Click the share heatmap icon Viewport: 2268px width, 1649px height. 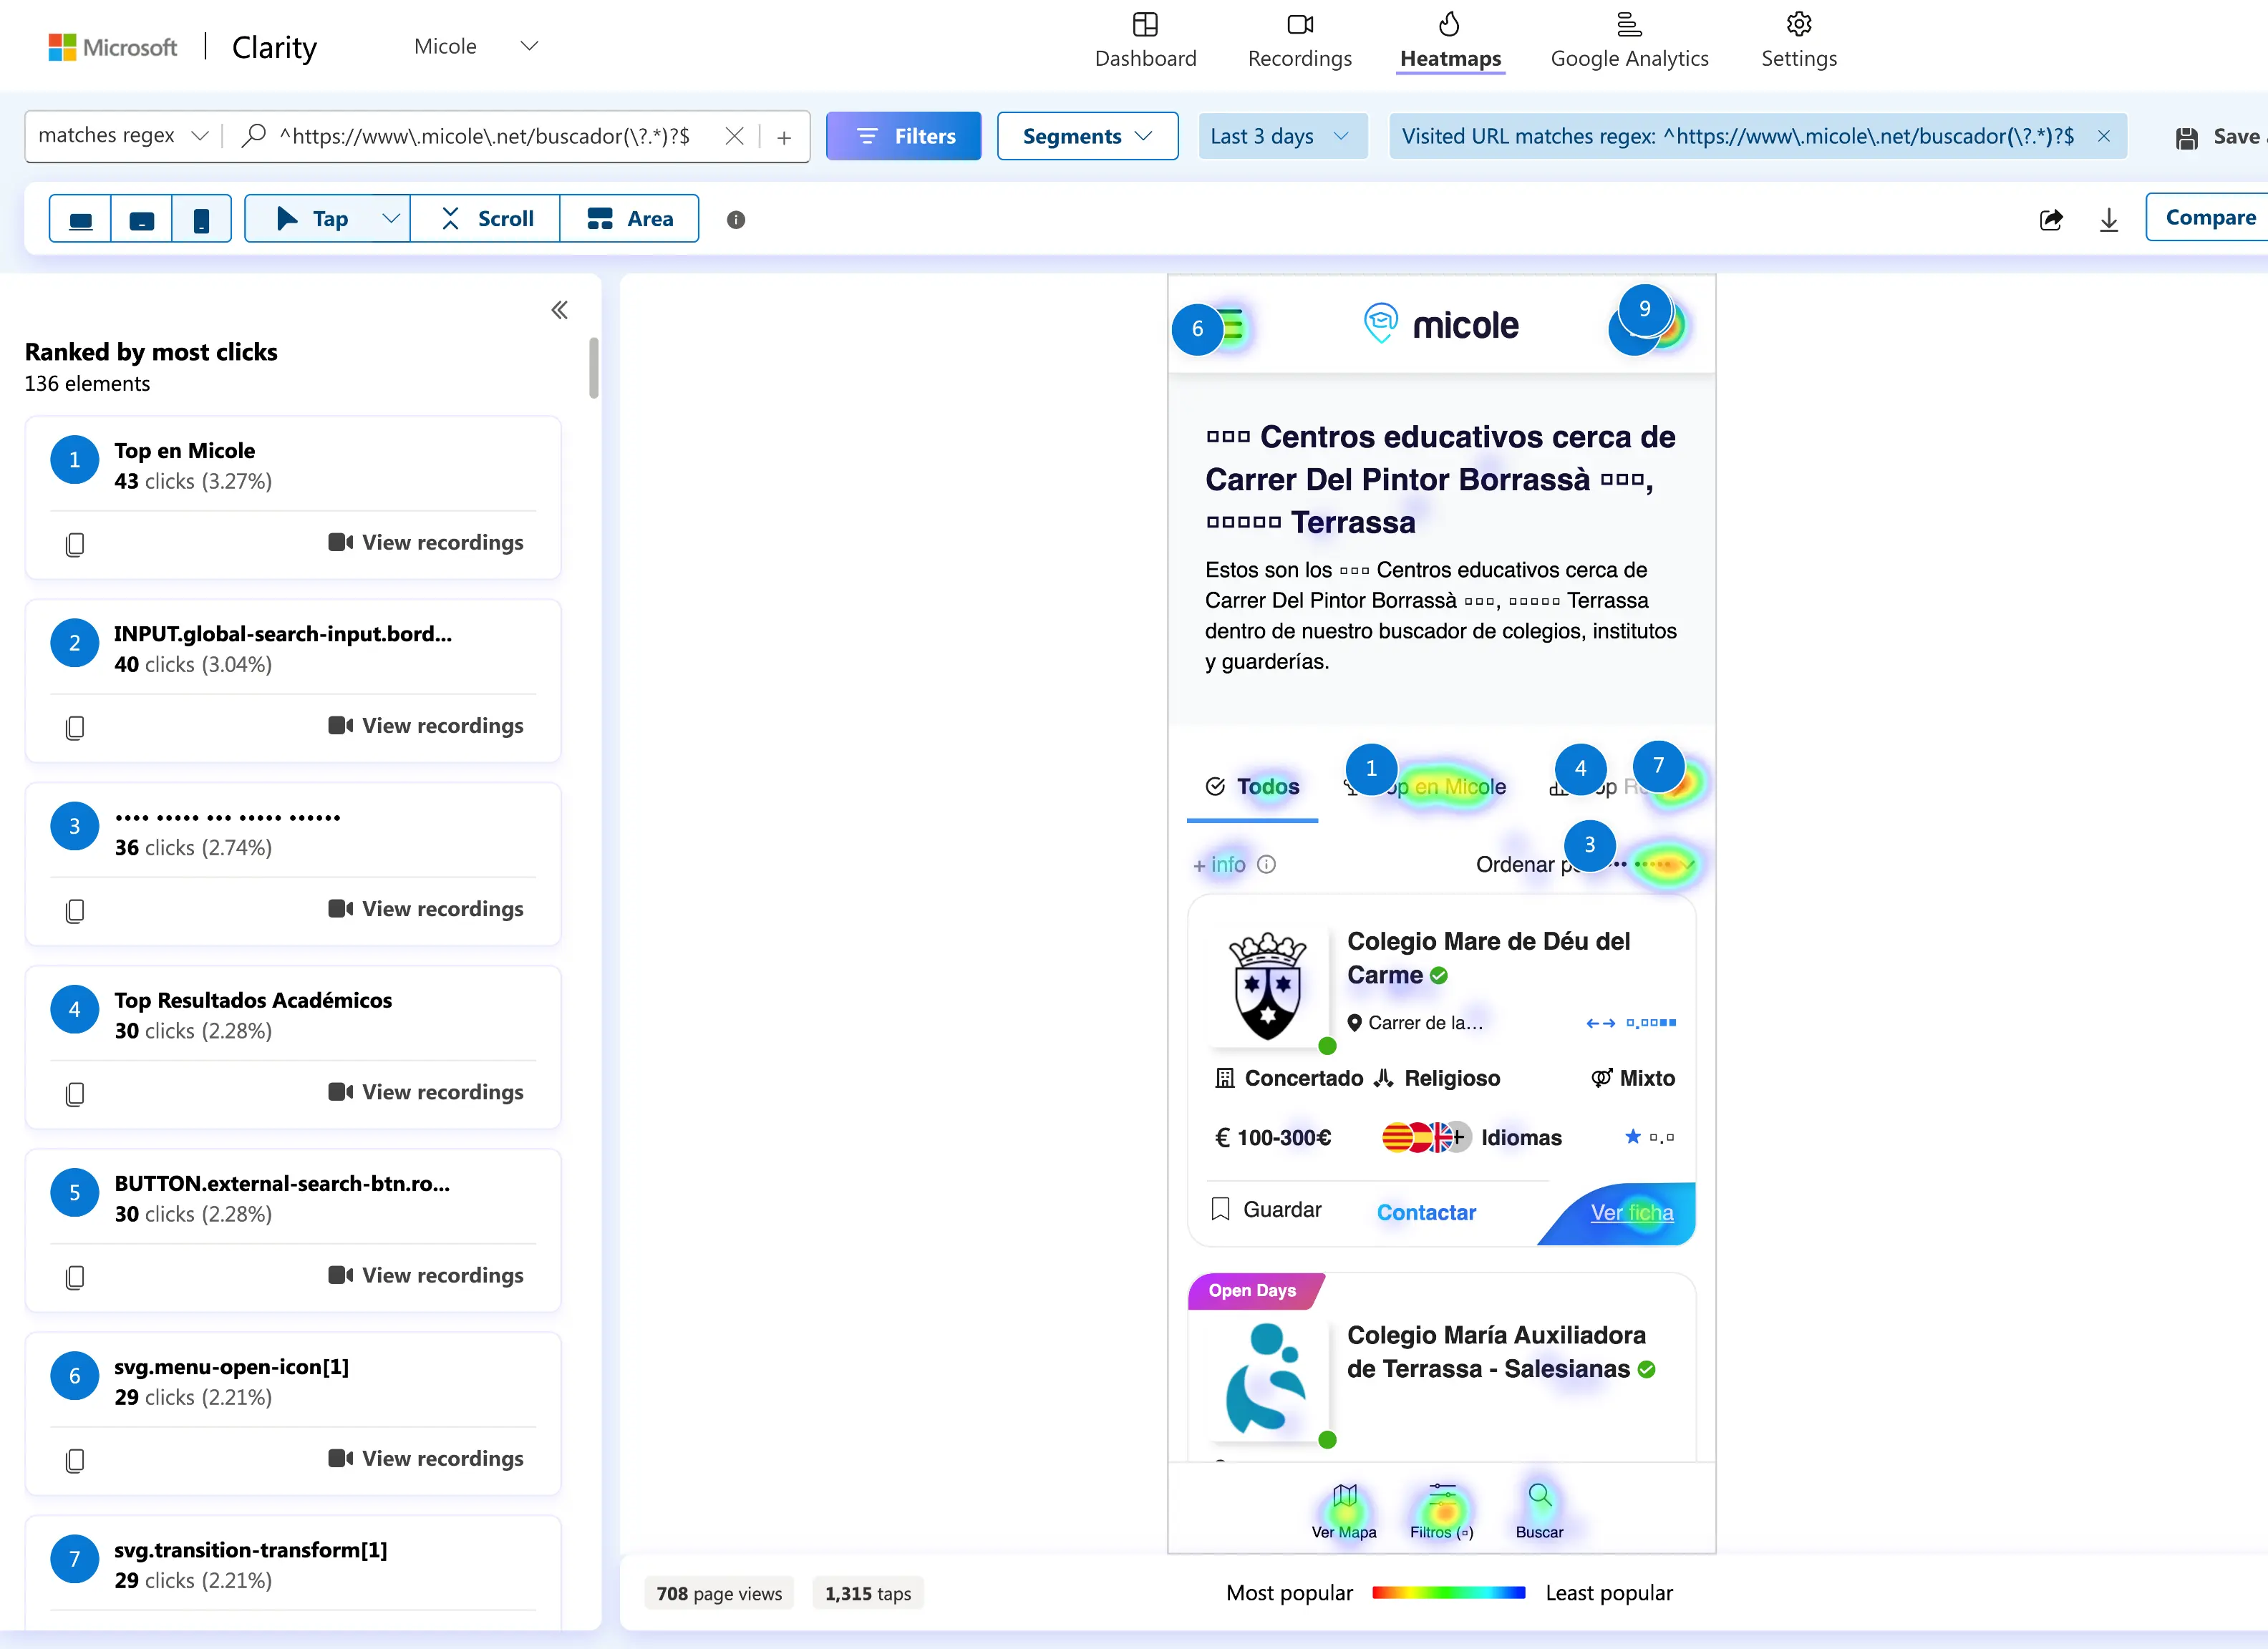(x=2051, y=220)
